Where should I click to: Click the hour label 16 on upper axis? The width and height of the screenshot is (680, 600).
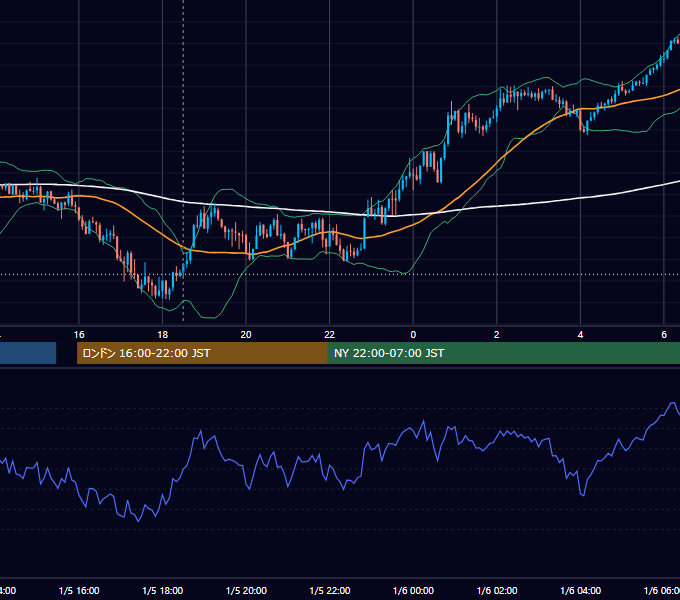pos(79,335)
